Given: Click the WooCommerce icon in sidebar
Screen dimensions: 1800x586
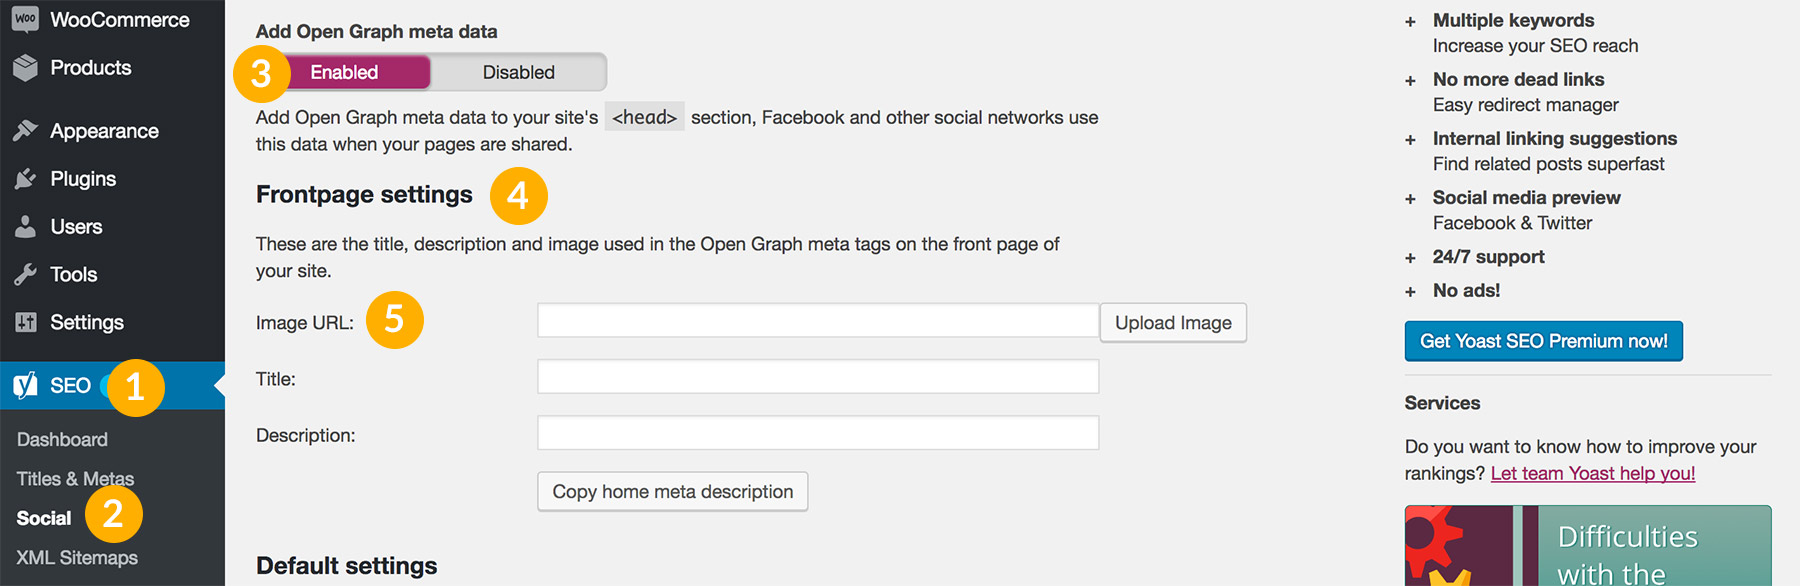Looking at the screenshot, I should [x=25, y=19].
